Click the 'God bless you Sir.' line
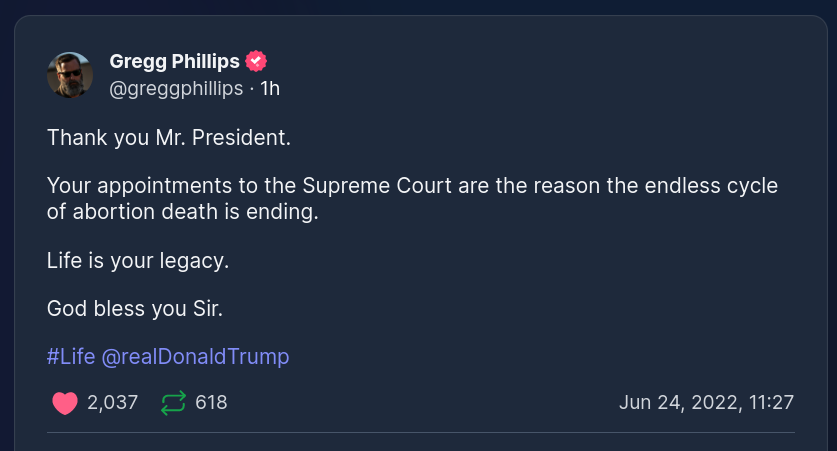 (x=134, y=309)
